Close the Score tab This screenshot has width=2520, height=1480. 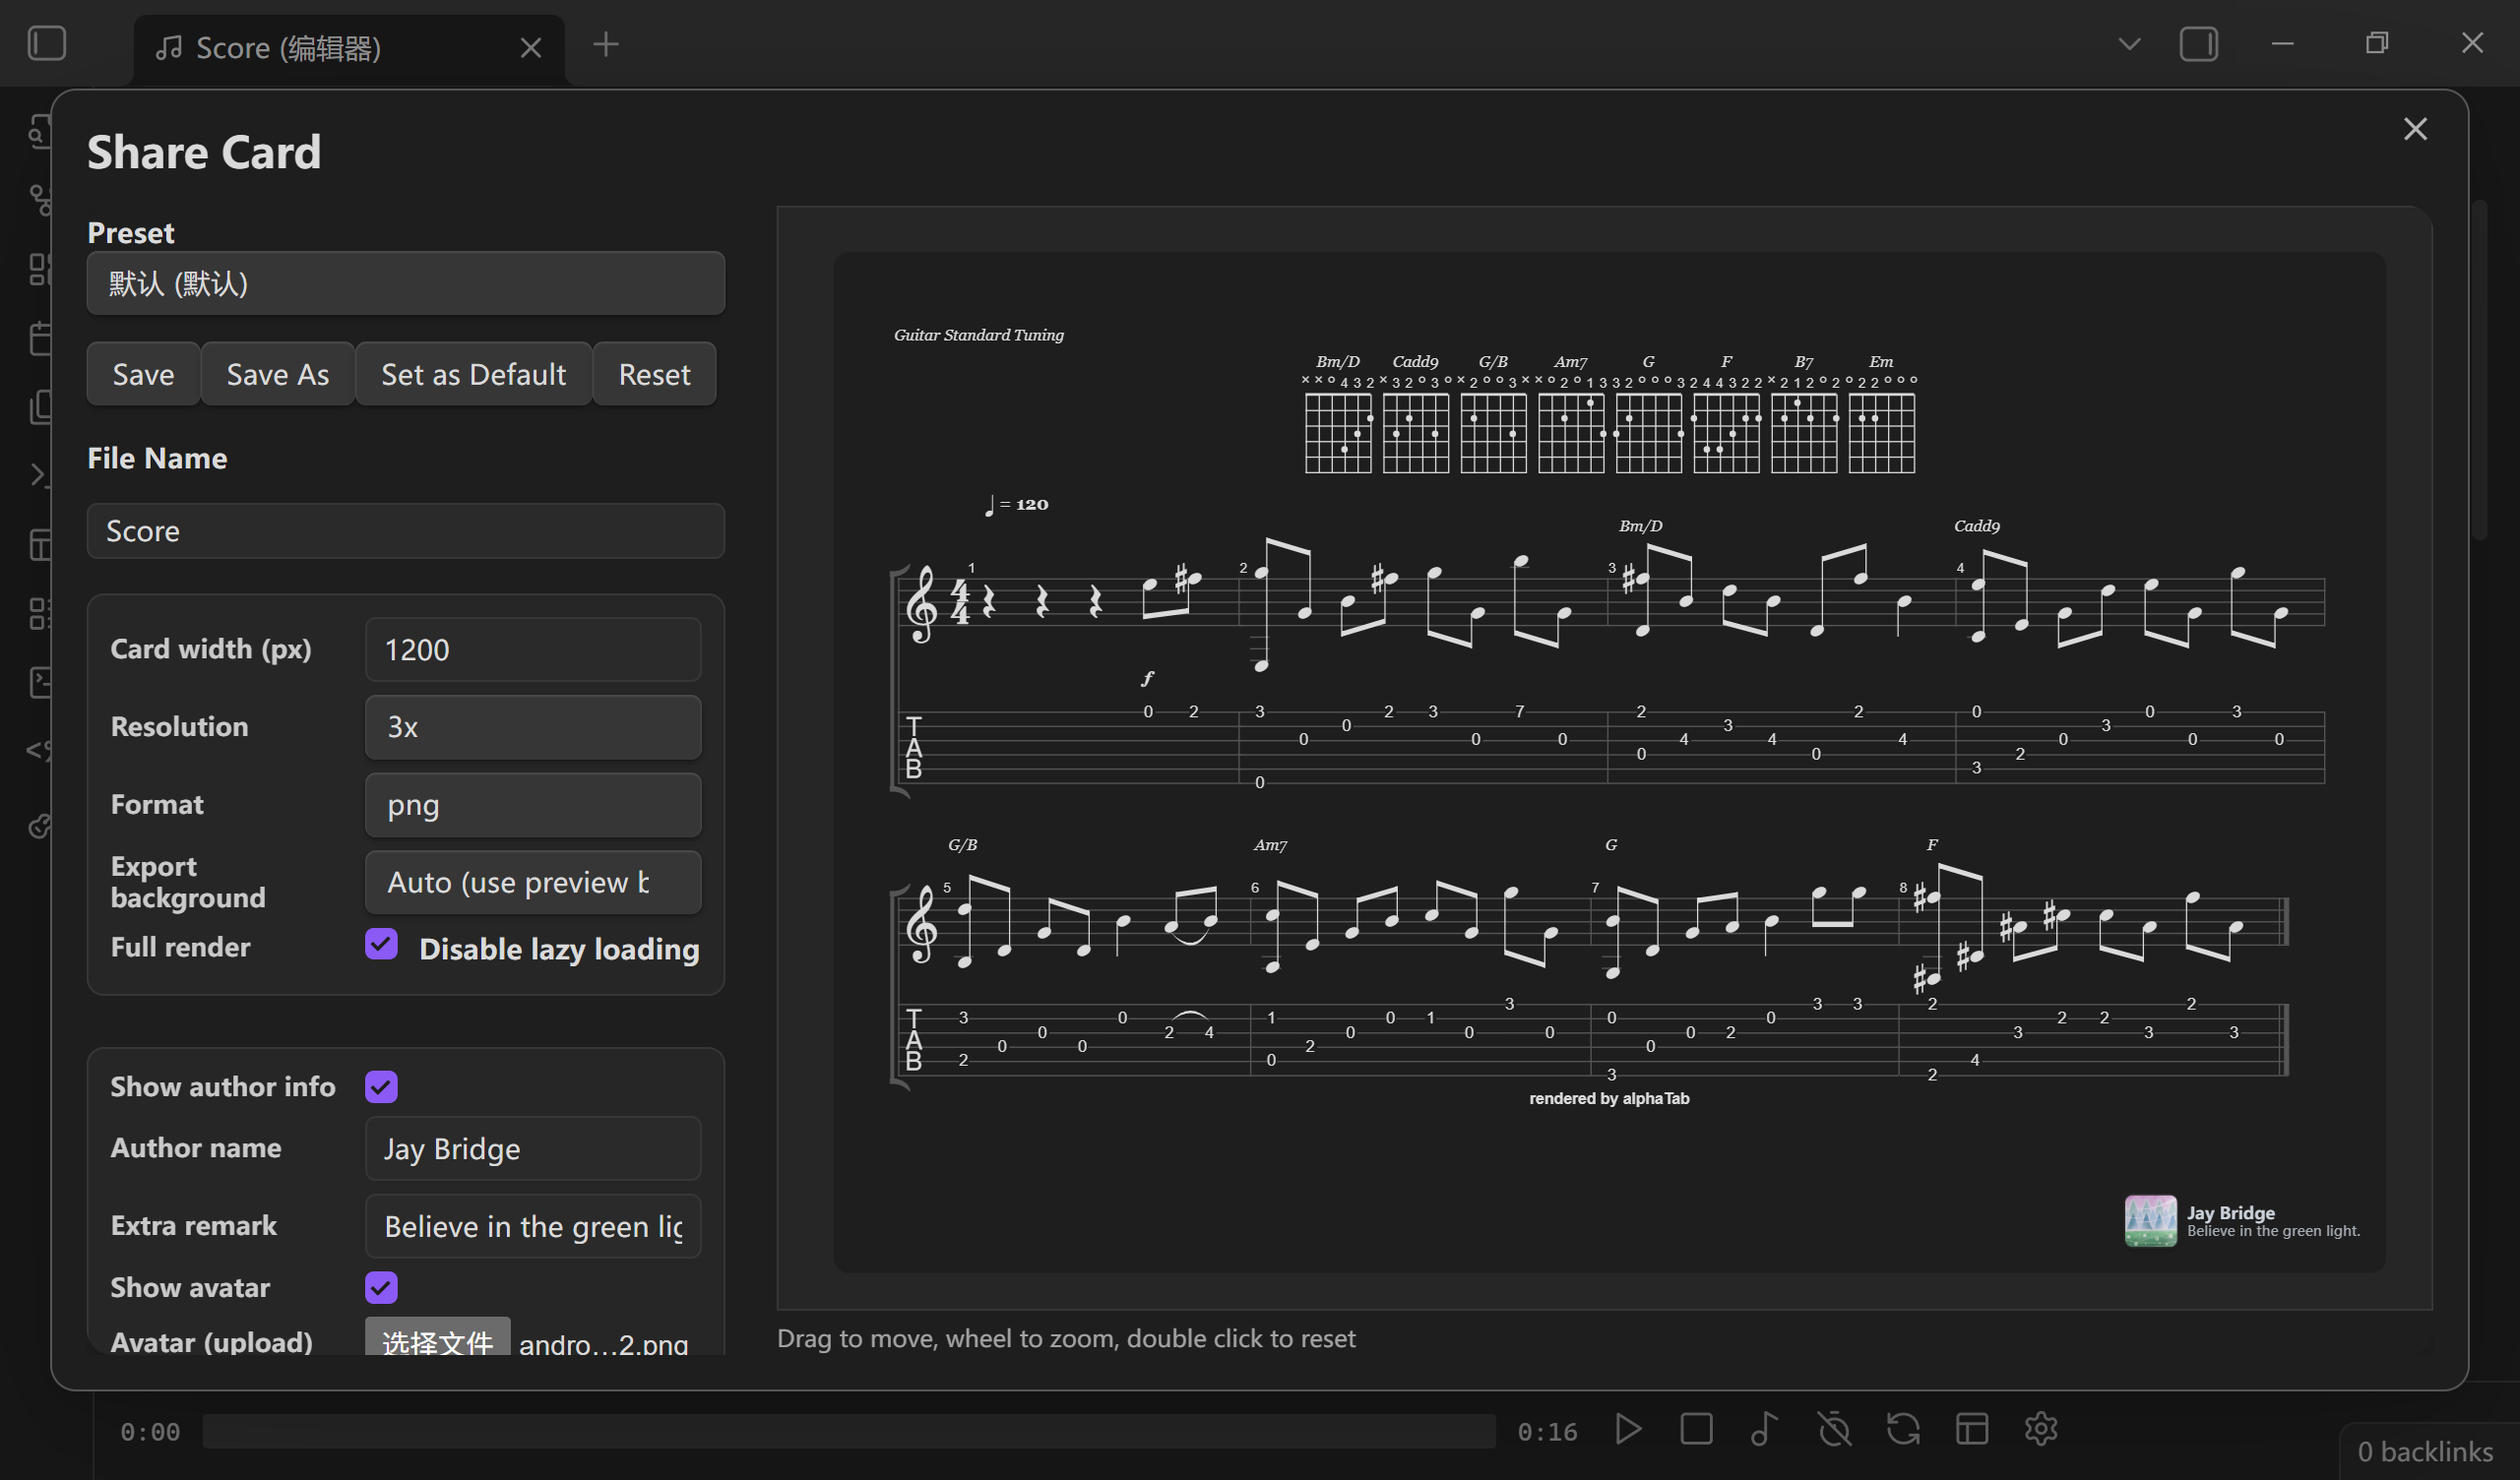[x=531, y=47]
